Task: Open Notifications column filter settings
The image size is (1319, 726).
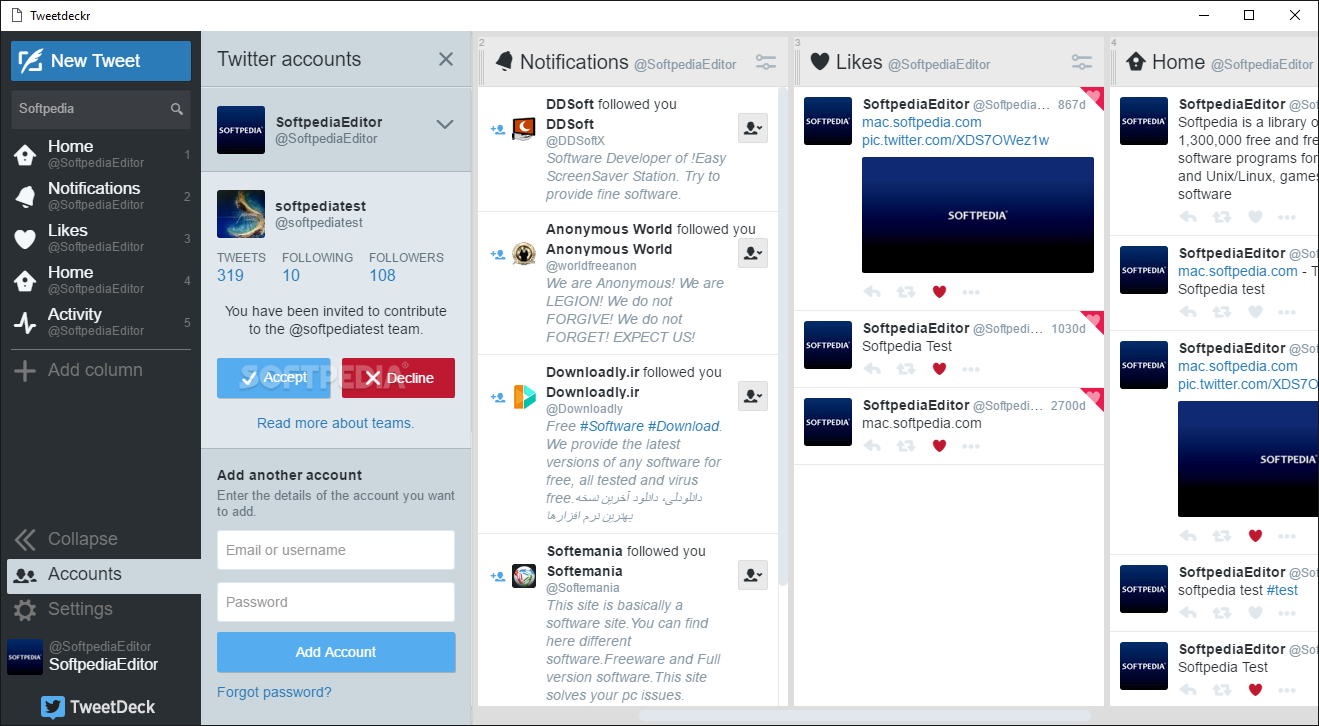Action: (766, 62)
